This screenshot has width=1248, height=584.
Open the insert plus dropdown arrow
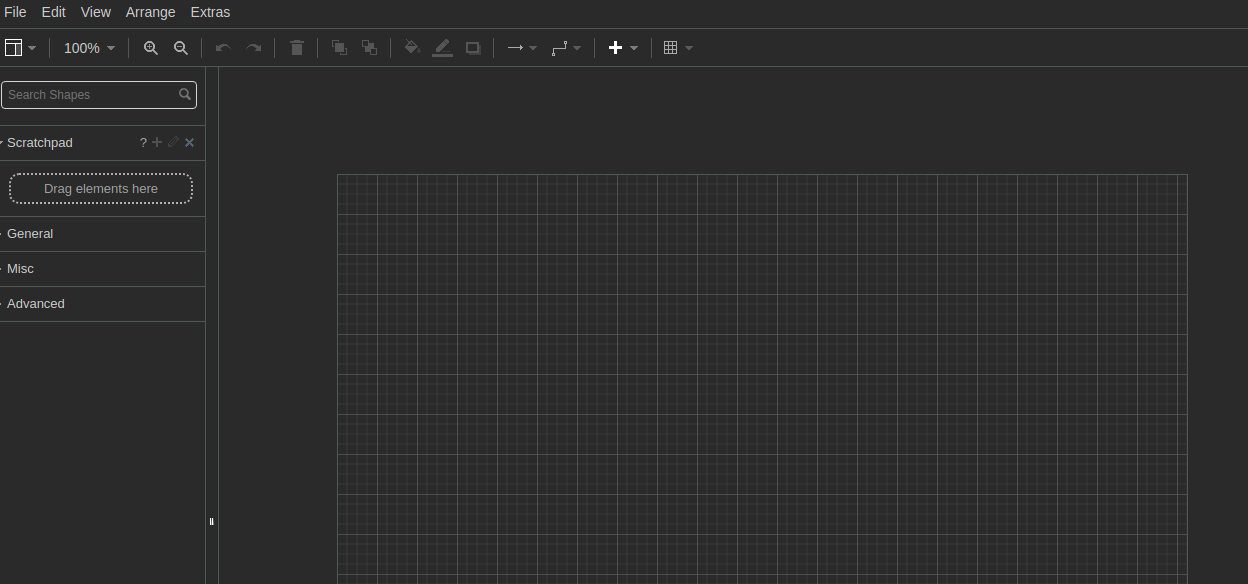(635, 47)
